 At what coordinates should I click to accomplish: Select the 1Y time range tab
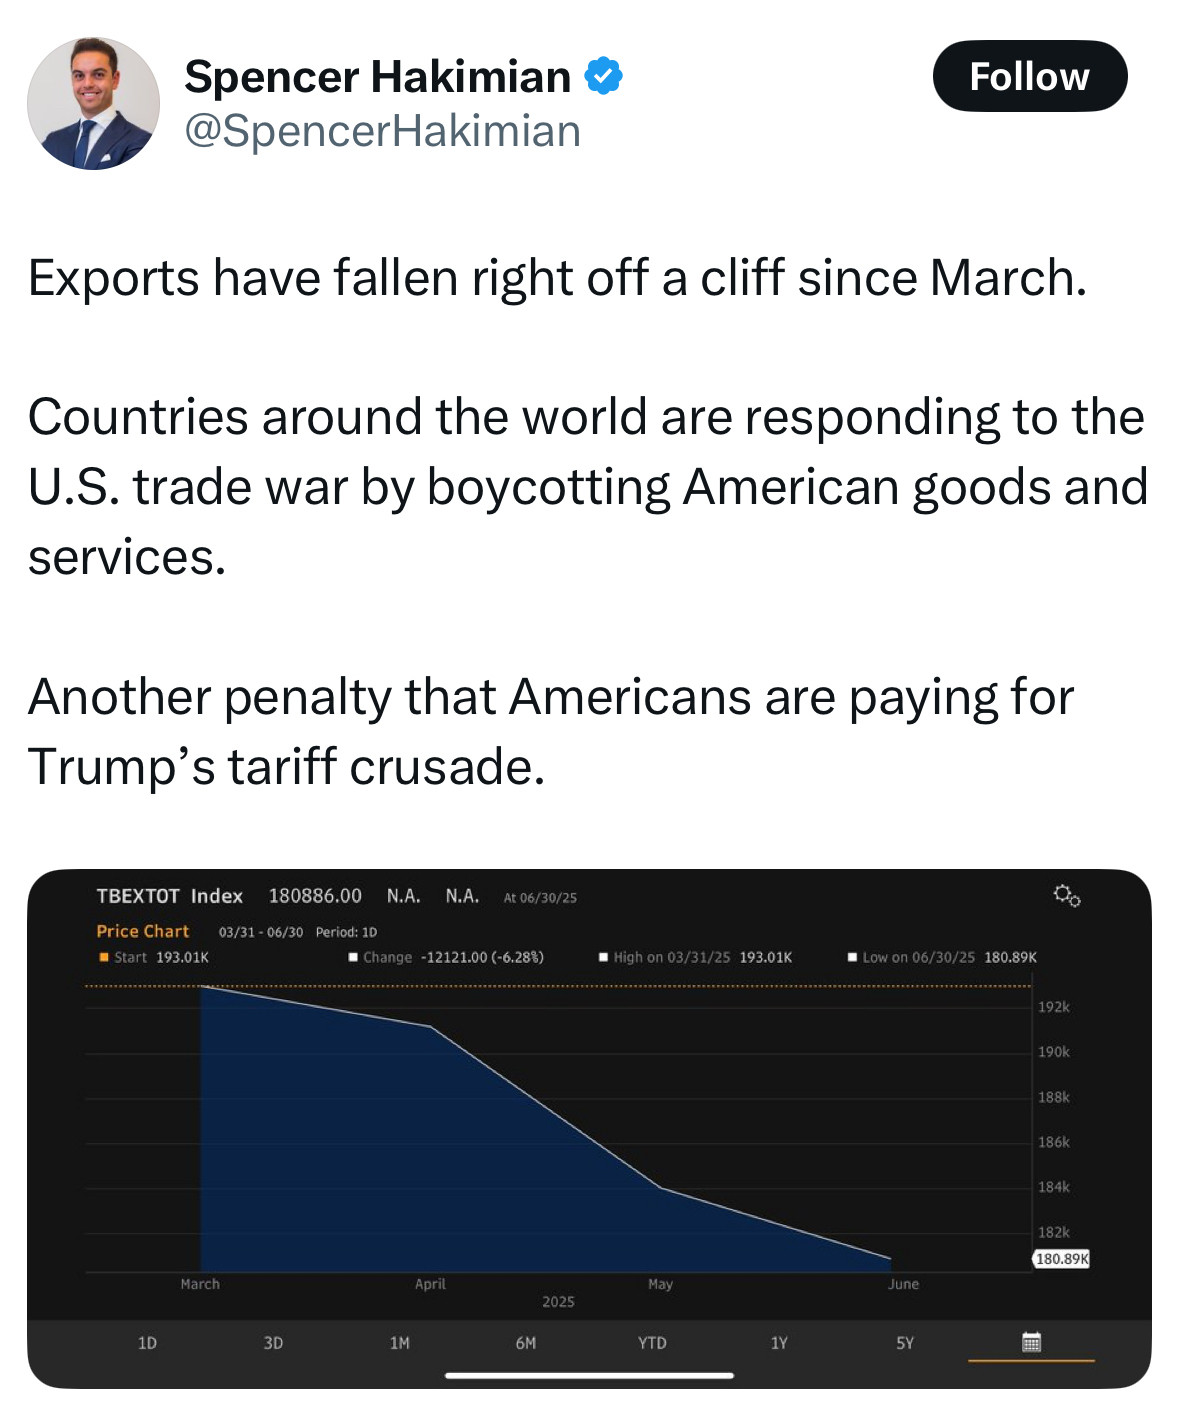tap(779, 1343)
